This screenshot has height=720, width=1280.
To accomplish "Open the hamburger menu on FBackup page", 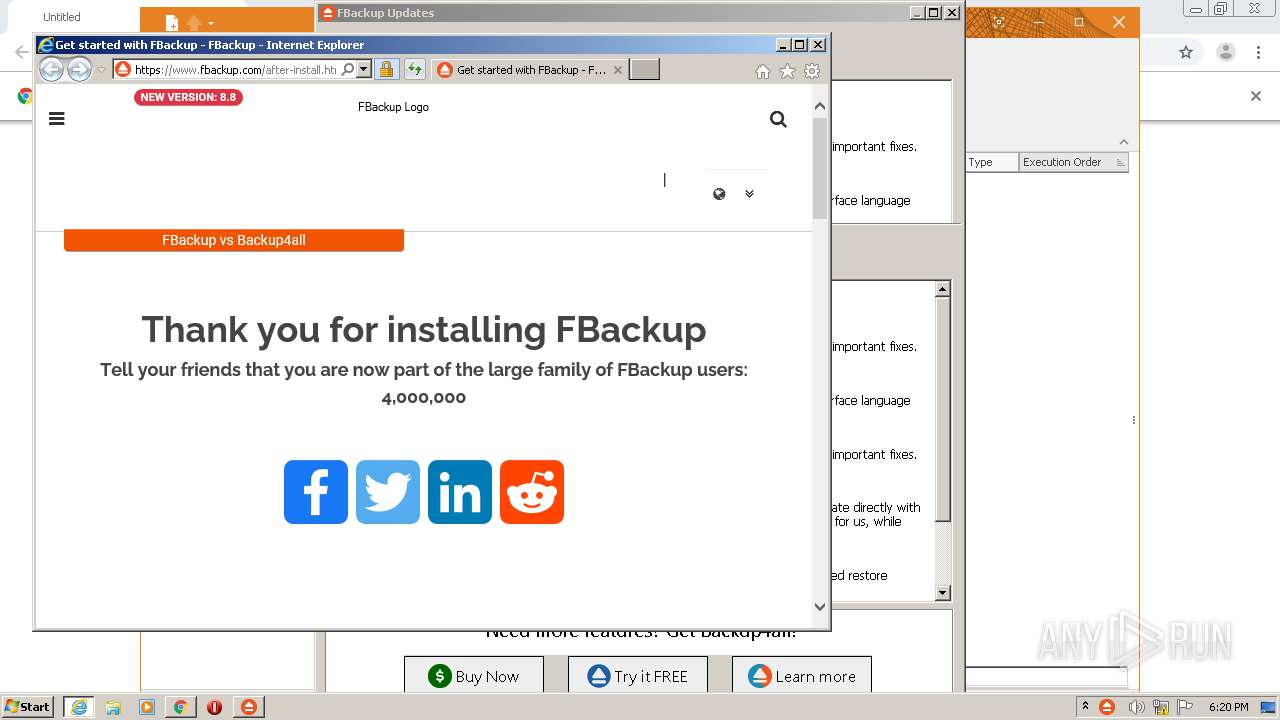I will click(x=57, y=118).
